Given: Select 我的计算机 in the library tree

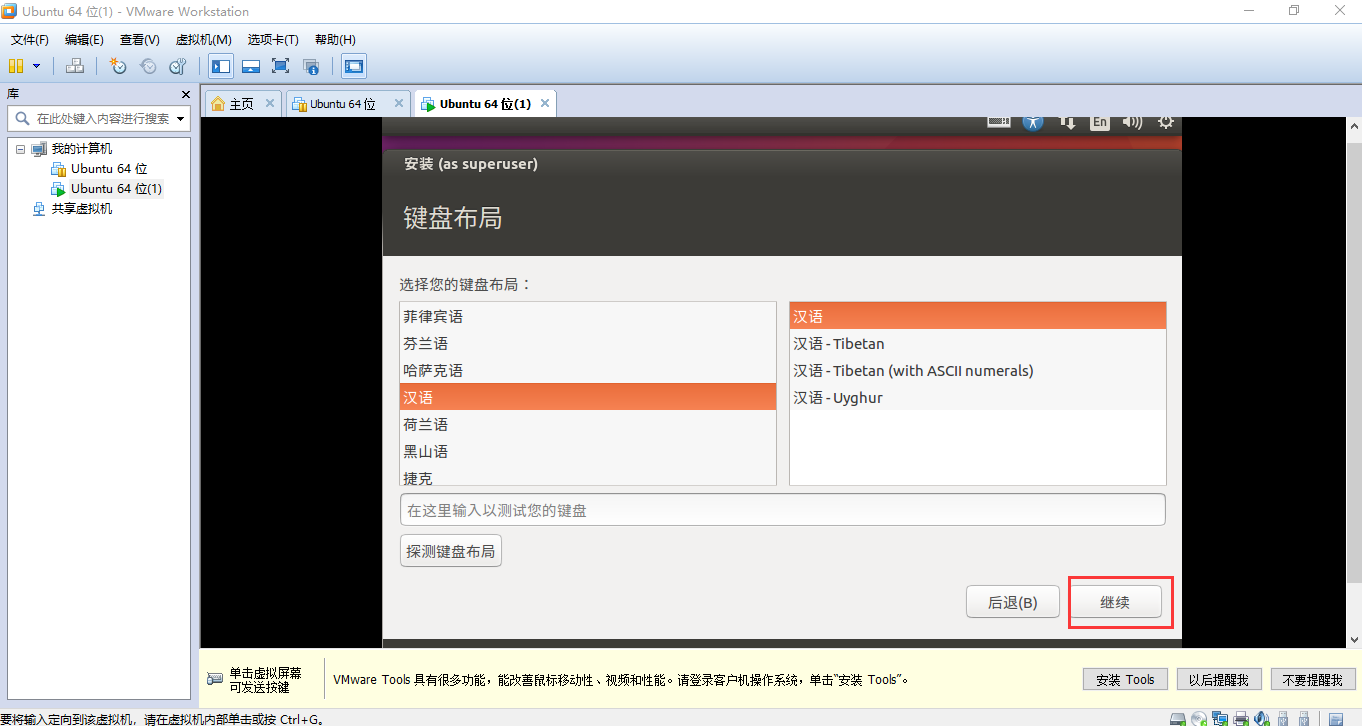Looking at the screenshot, I should point(82,149).
